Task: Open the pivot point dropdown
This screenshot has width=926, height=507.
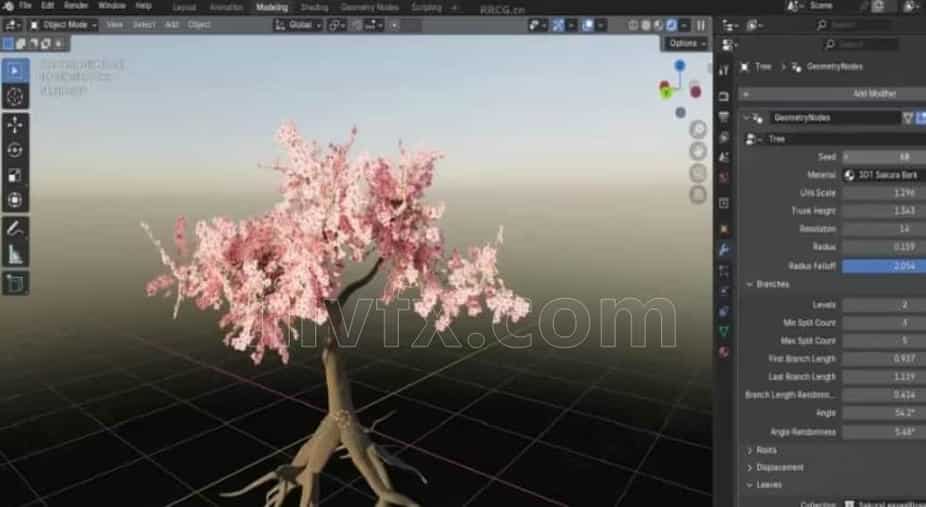Action: point(337,25)
